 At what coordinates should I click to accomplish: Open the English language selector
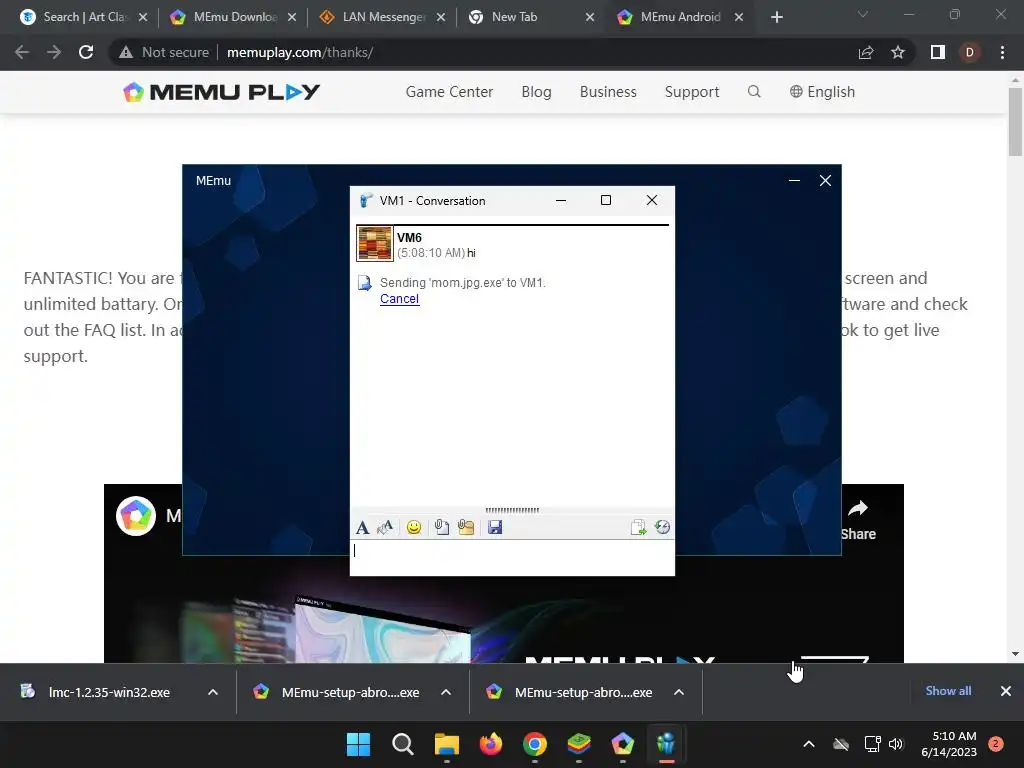822,92
